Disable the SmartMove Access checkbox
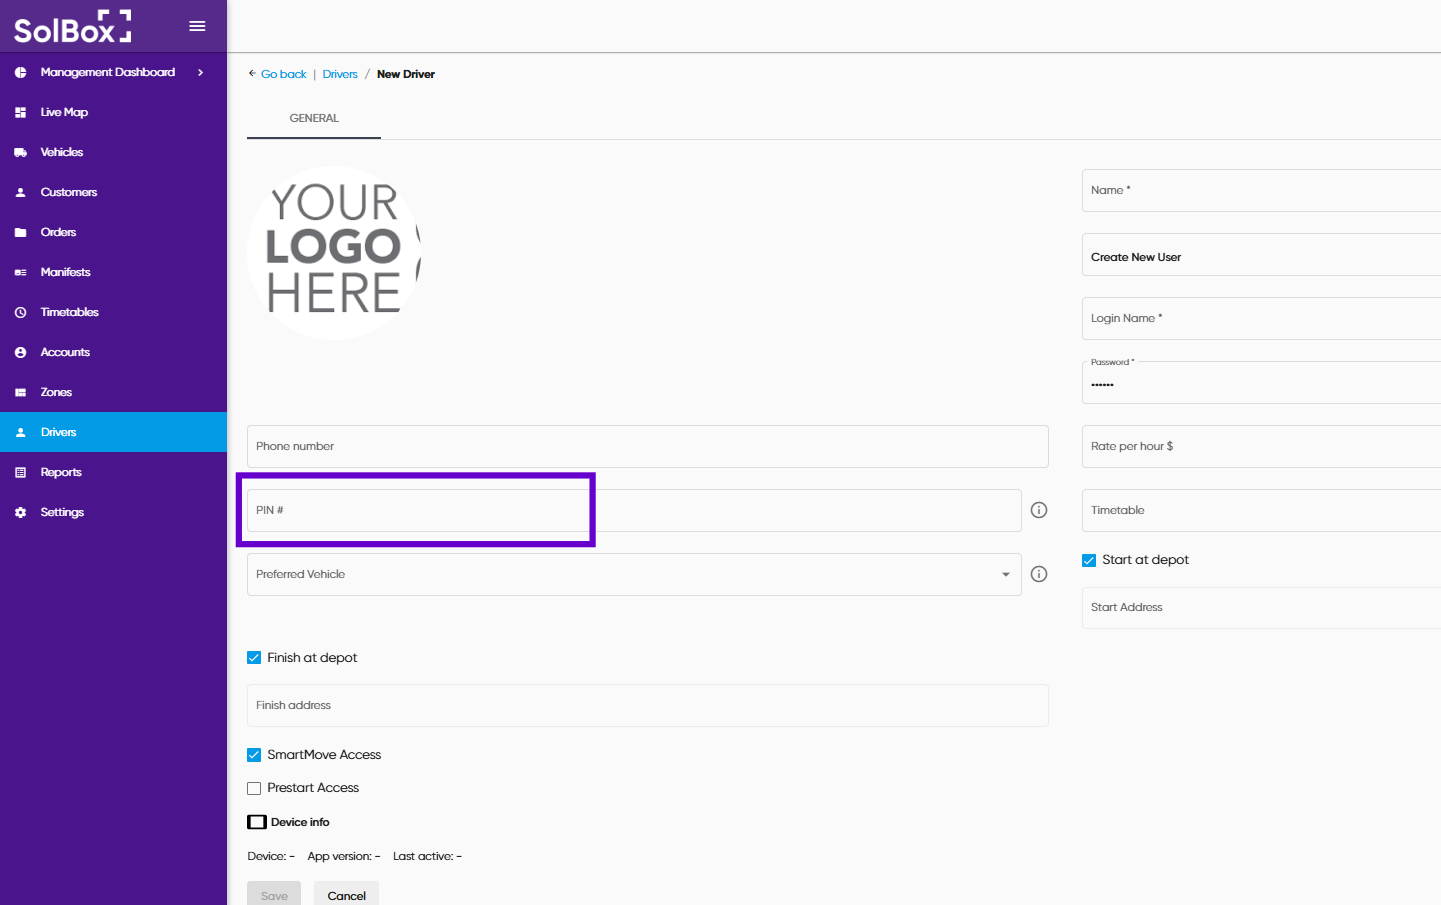This screenshot has width=1441, height=905. pyautogui.click(x=254, y=755)
